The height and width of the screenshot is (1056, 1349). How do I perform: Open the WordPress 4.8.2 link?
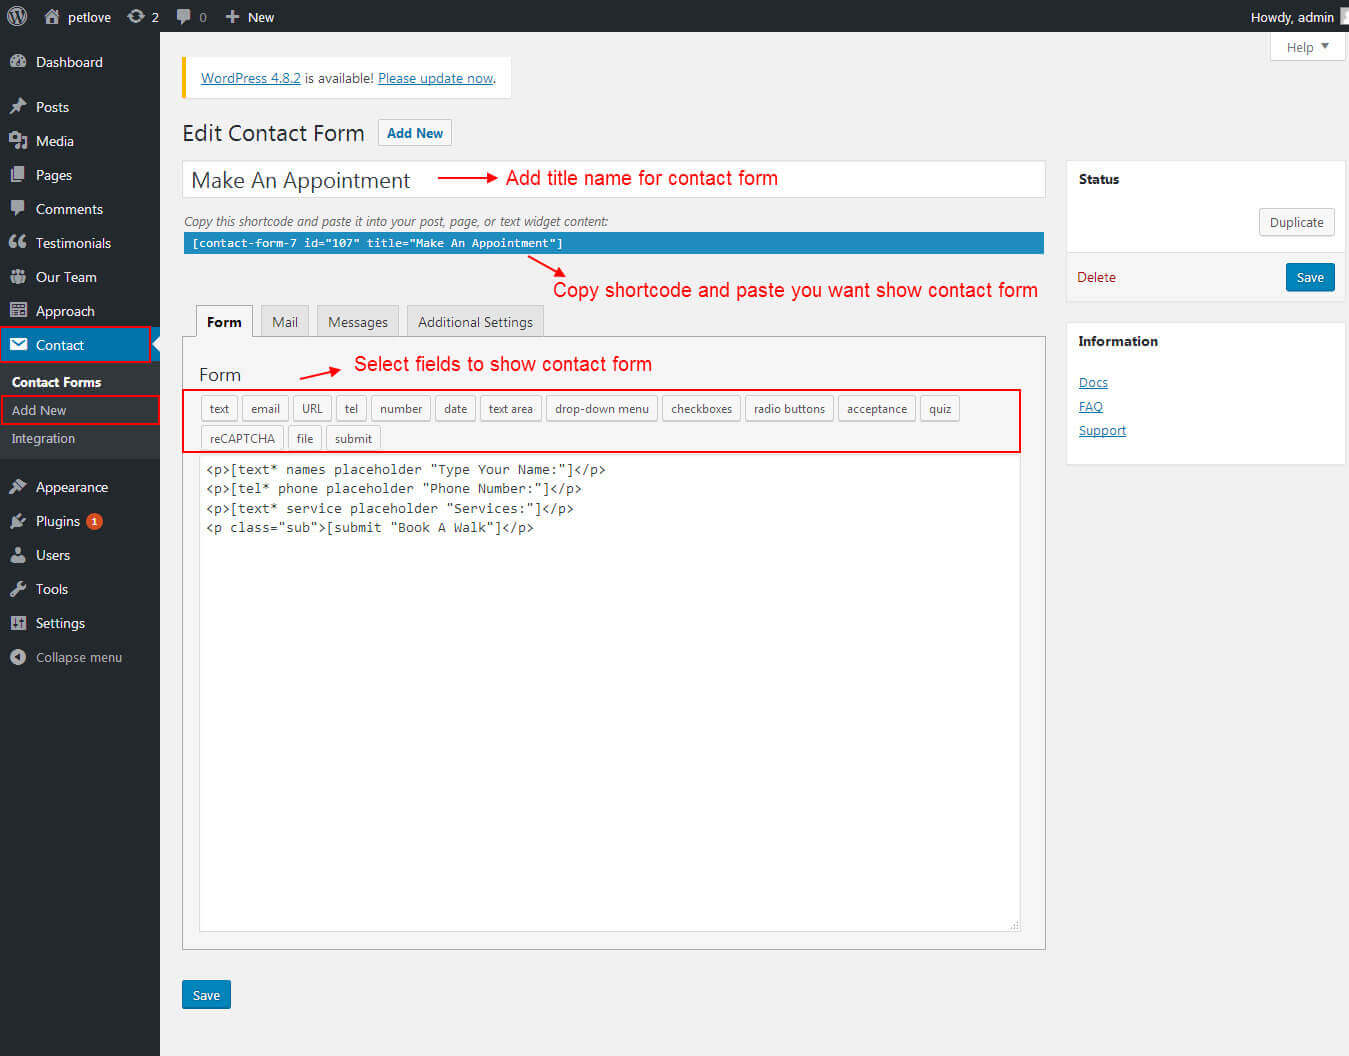(x=250, y=78)
